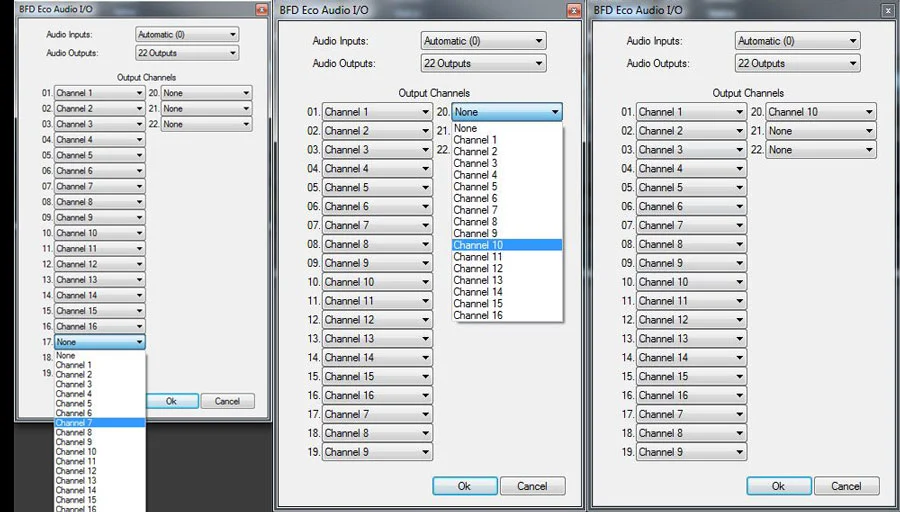Viewport: 900px width, 512px height.
Task: Open output 19 Channel 9 dropdown in middle window
Action: click(377, 452)
